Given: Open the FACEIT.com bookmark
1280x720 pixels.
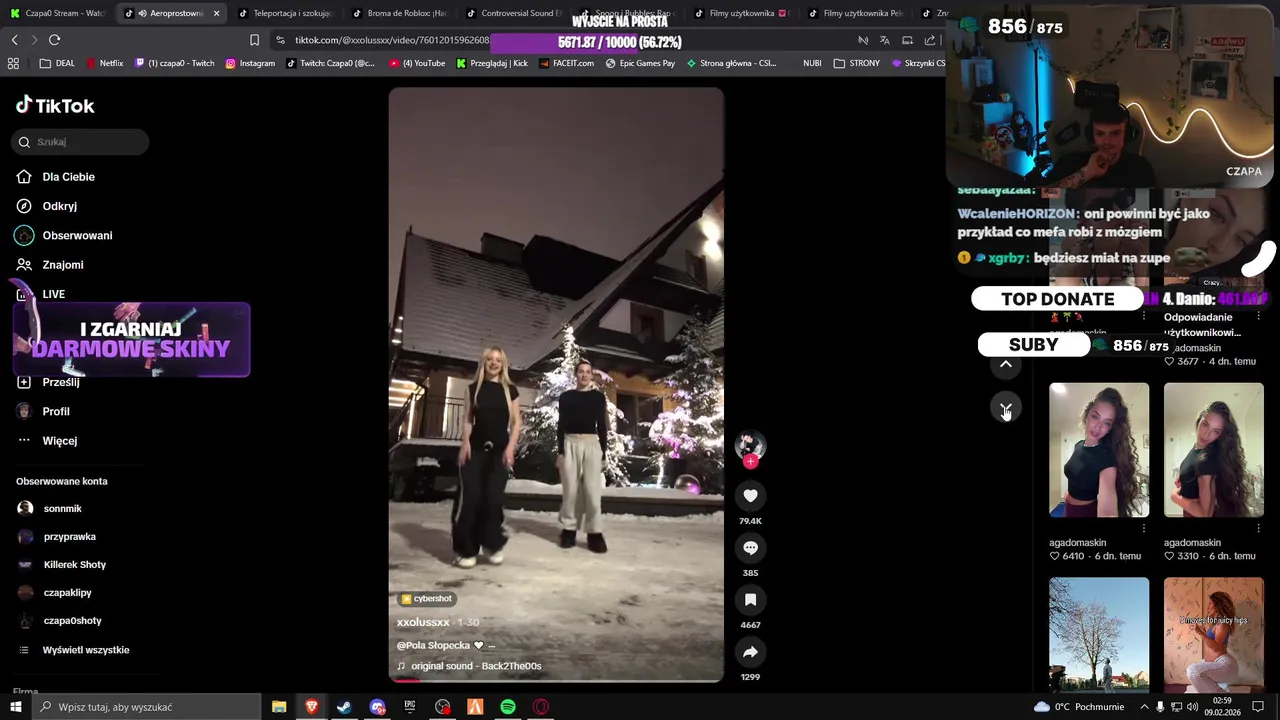Looking at the screenshot, I should tap(566, 63).
